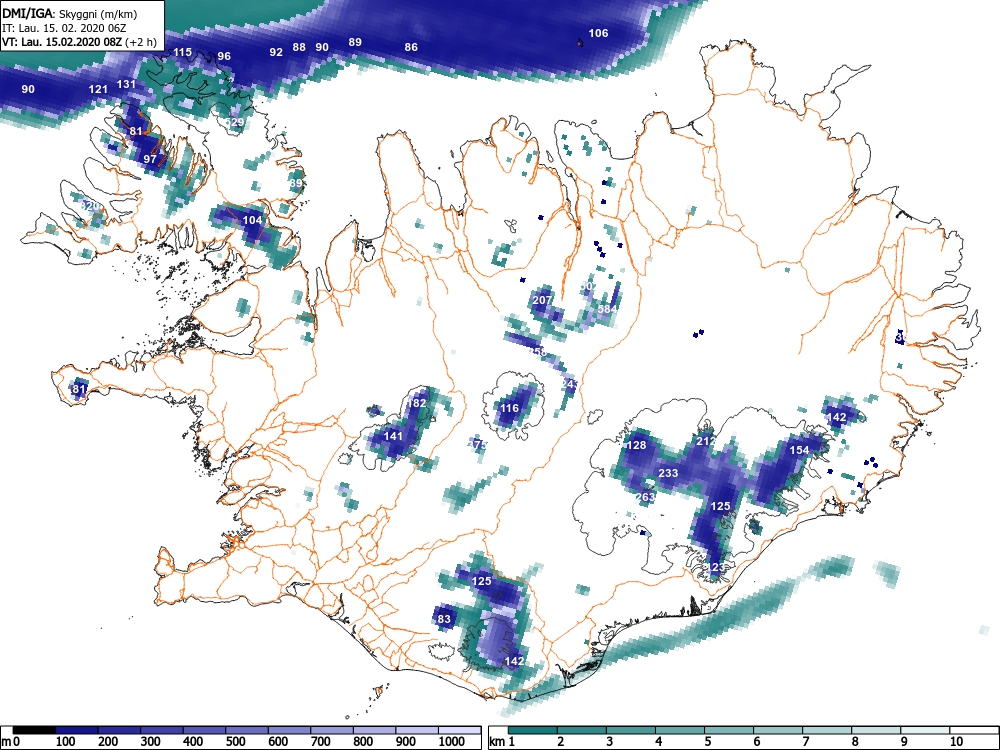Screen dimensions: 1000x750
Task: Click the "5" label on the kilometer scale
Action: coord(707,742)
